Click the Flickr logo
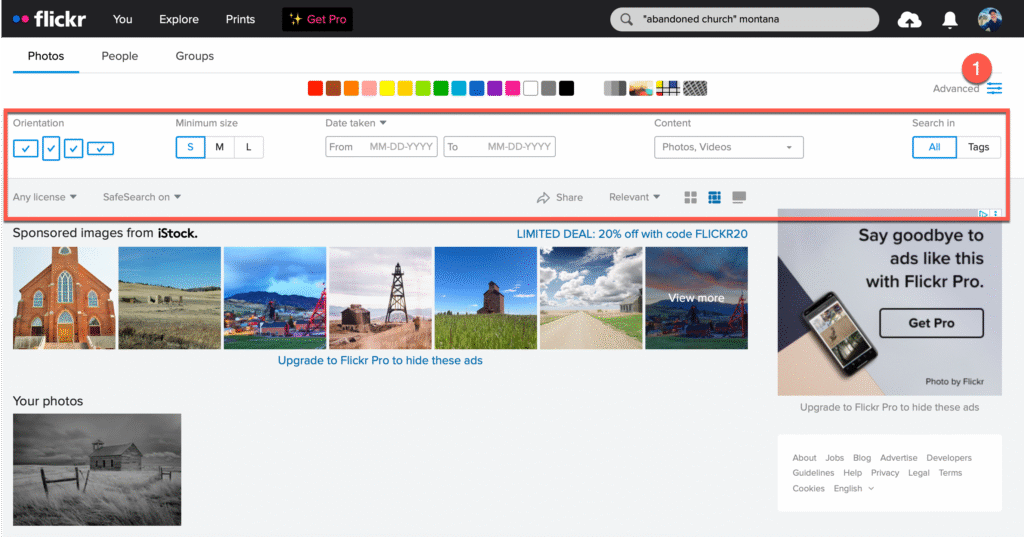The width and height of the screenshot is (1024, 537). [x=50, y=19]
